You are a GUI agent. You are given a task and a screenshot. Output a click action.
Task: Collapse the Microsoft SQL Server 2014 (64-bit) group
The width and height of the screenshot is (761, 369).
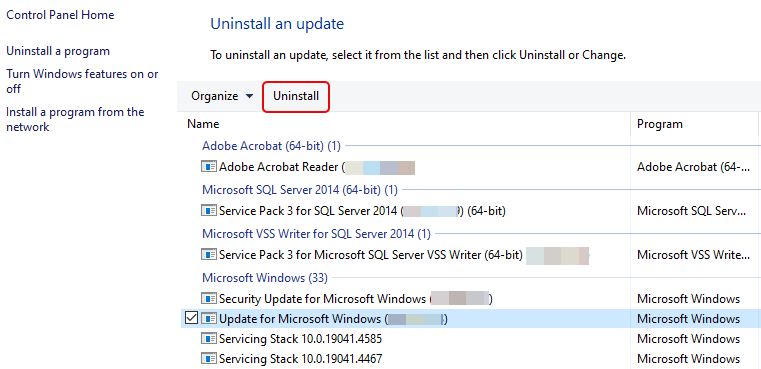[x=299, y=189]
